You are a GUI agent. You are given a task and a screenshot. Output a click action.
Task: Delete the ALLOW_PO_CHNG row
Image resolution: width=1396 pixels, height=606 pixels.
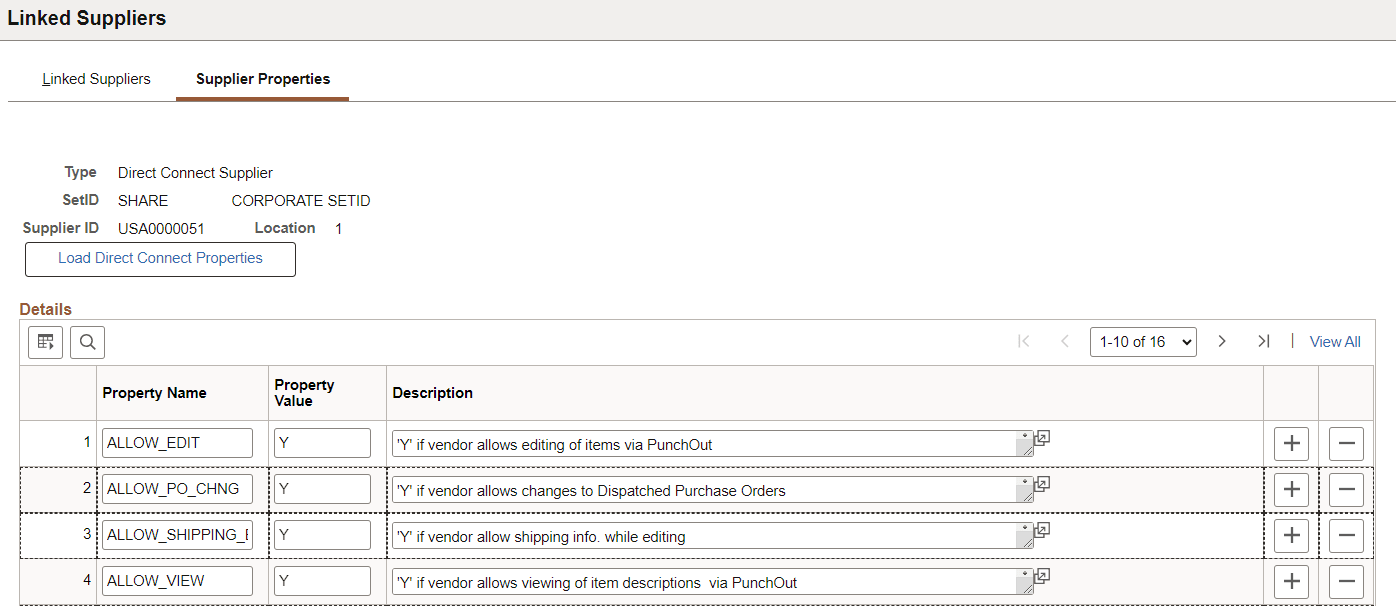[1346, 489]
